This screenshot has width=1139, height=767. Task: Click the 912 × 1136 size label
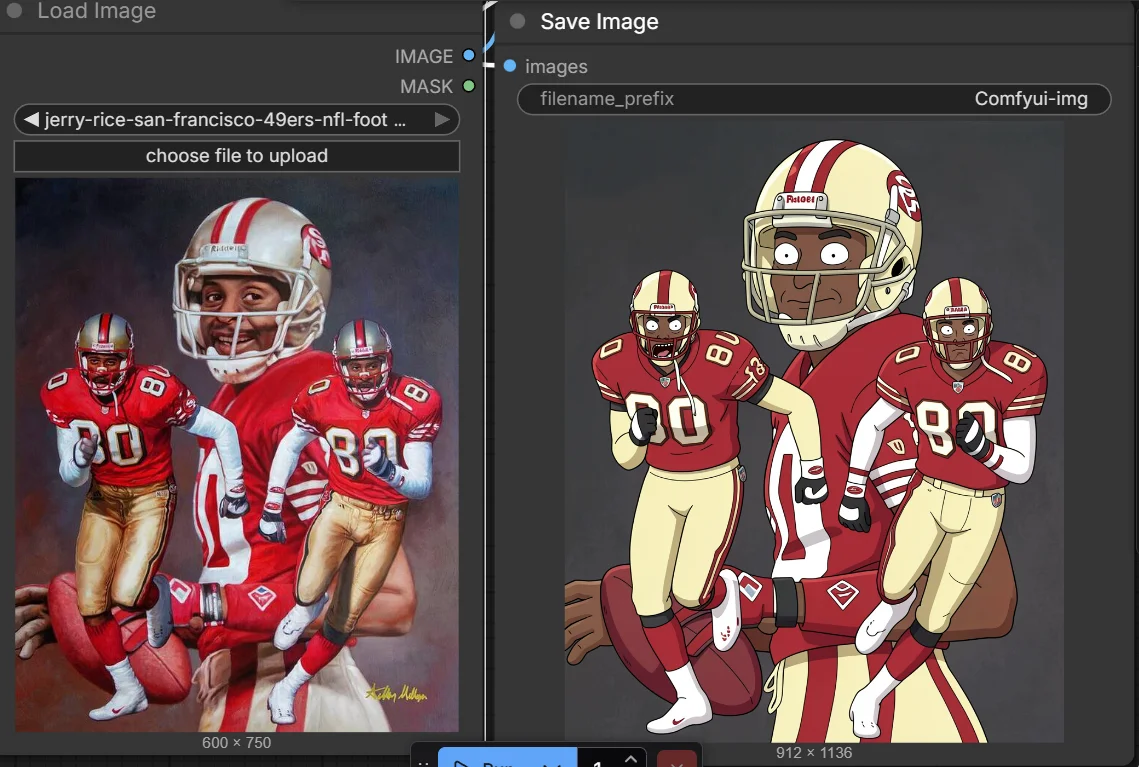(814, 752)
